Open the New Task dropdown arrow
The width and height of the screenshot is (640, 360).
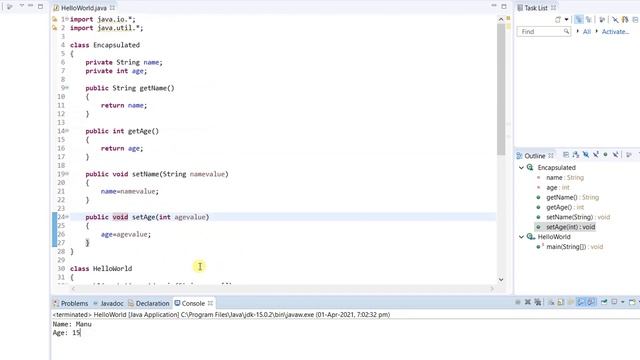click(567, 19)
